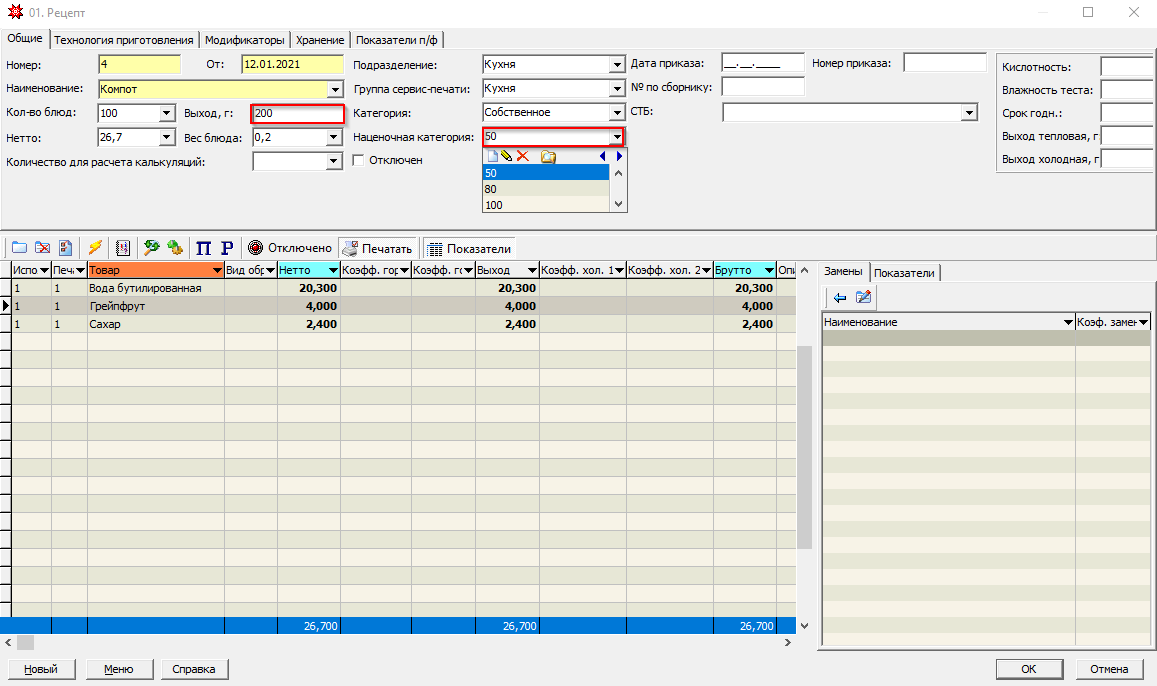Open the Хранение tab
Screen dimensions: 1157x686
pyautogui.click(x=320, y=40)
